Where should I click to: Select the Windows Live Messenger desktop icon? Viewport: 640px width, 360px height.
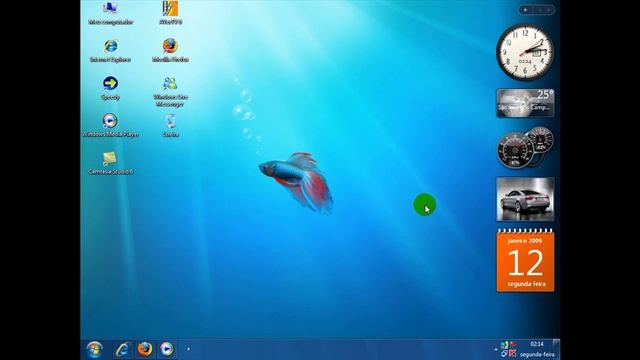[x=170, y=92]
